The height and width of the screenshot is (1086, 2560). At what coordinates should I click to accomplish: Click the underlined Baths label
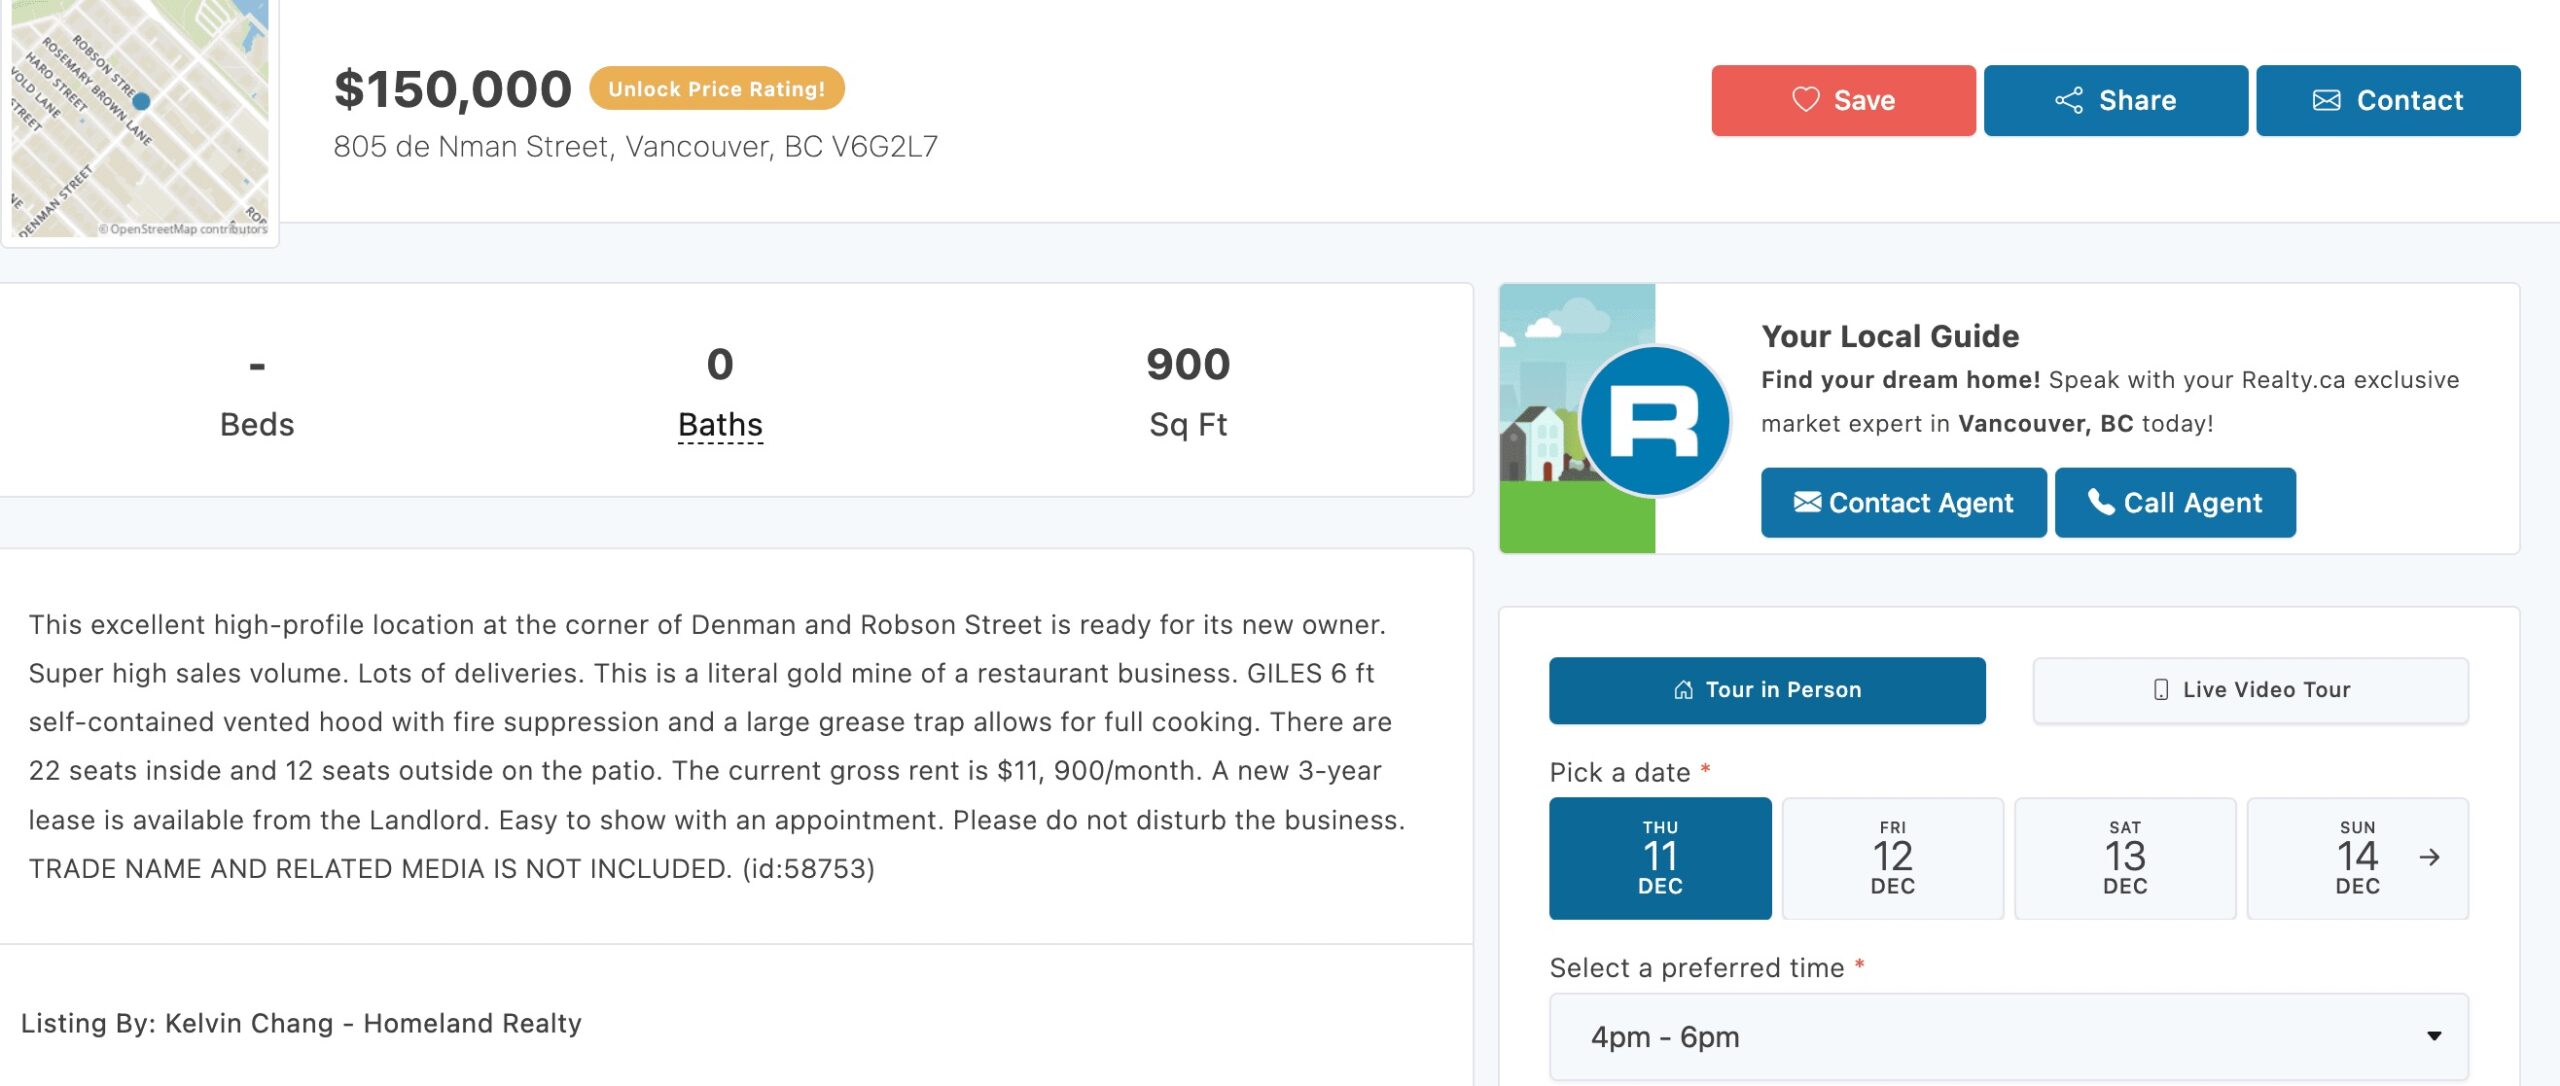tap(720, 425)
